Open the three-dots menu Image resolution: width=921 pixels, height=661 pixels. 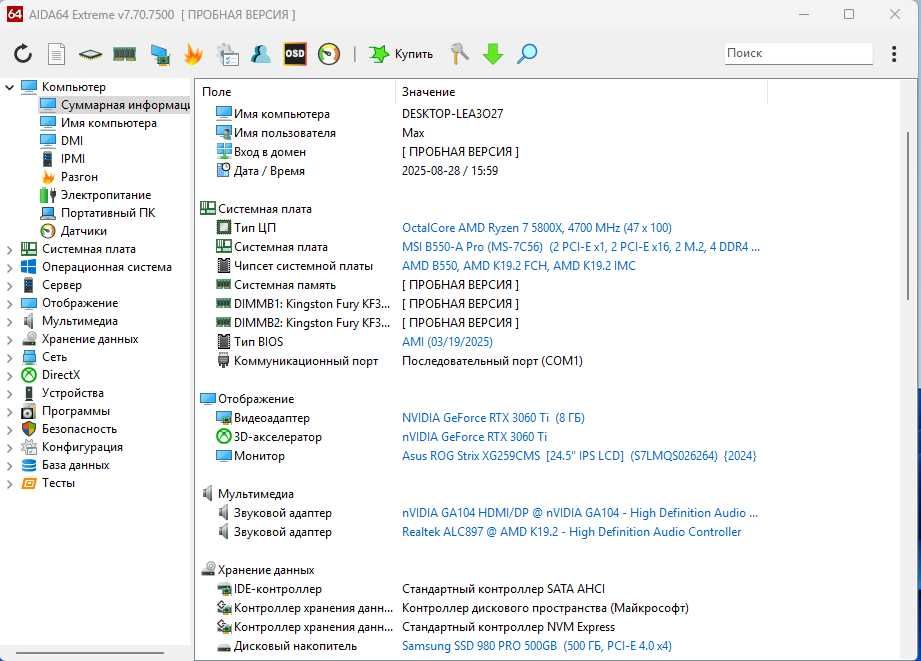(x=893, y=54)
